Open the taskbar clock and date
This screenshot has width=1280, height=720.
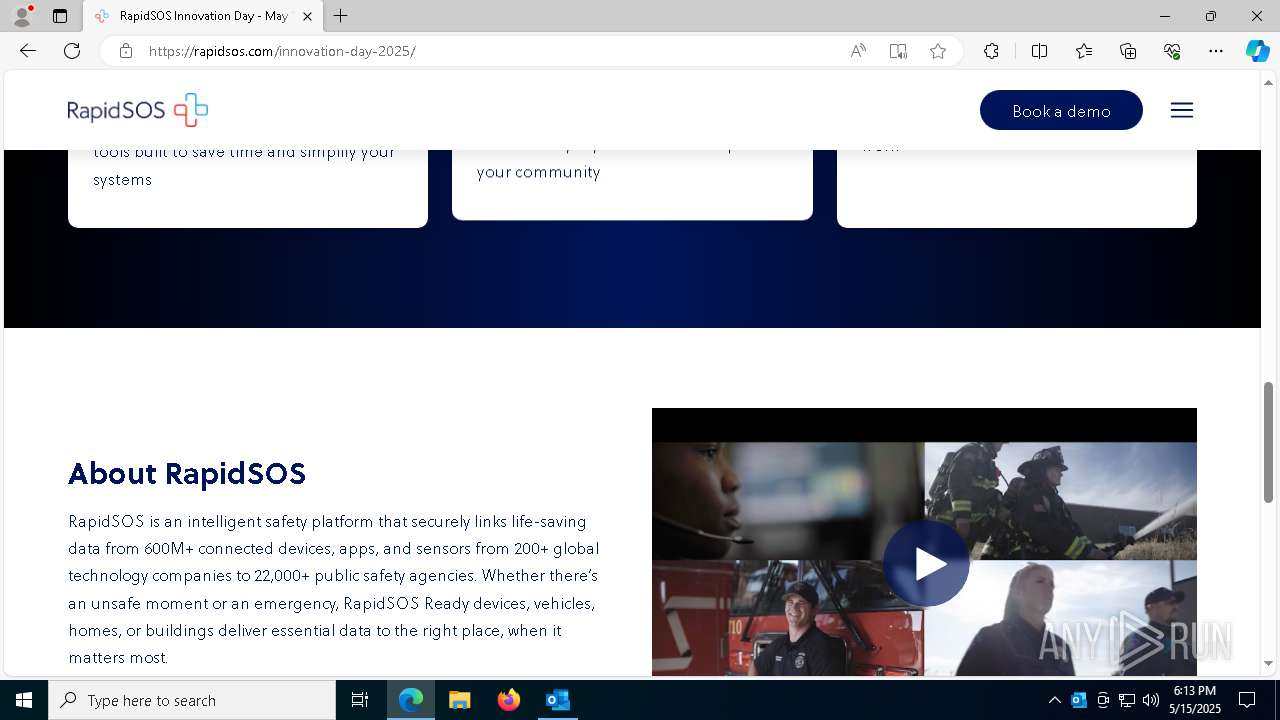[x=1196, y=700]
